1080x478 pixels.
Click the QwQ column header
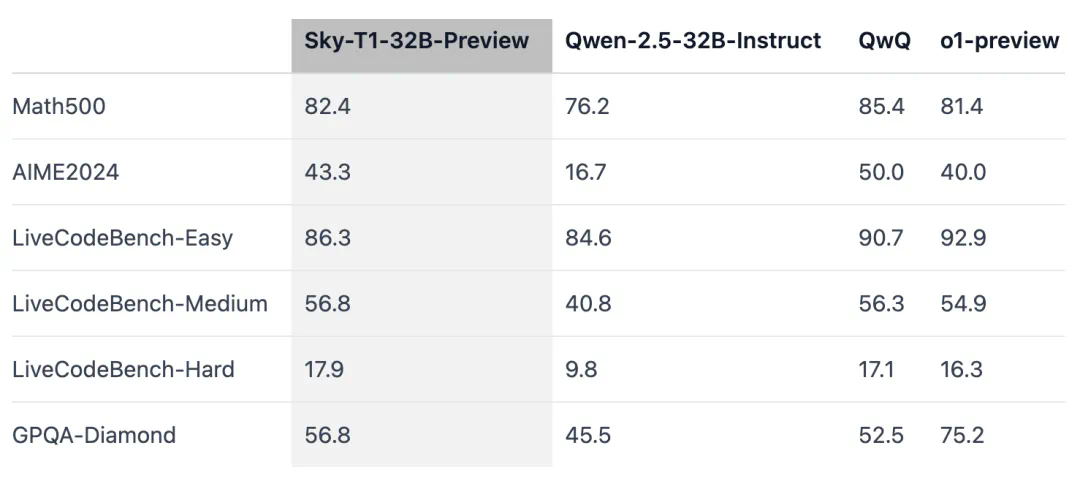(x=884, y=41)
